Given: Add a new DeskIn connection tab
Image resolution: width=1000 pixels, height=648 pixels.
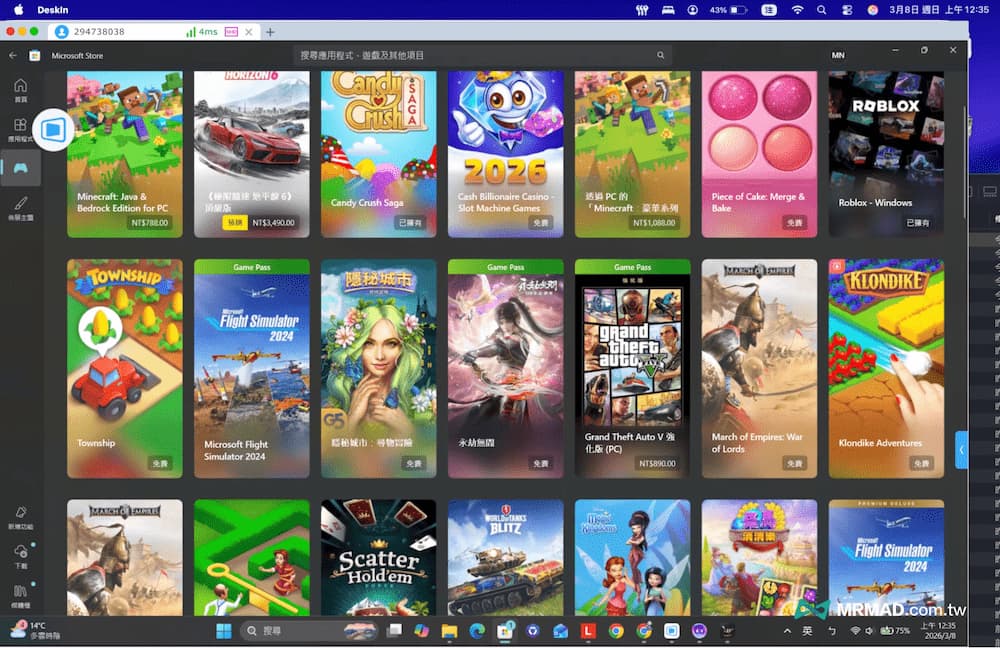Looking at the screenshot, I should pyautogui.click(x=270, y=32).
